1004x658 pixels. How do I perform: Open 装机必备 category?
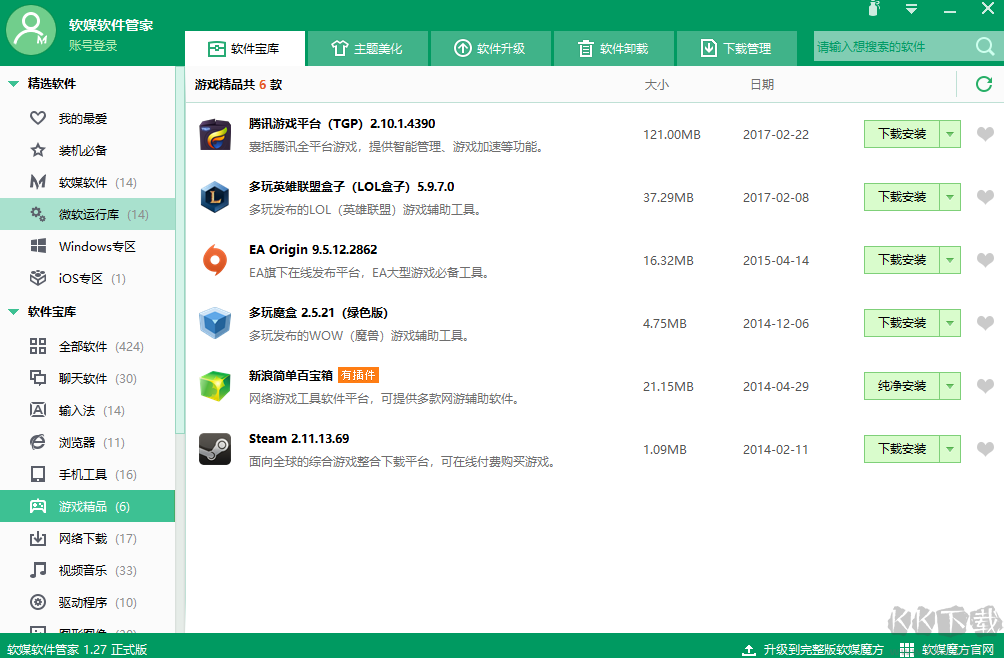87,150
